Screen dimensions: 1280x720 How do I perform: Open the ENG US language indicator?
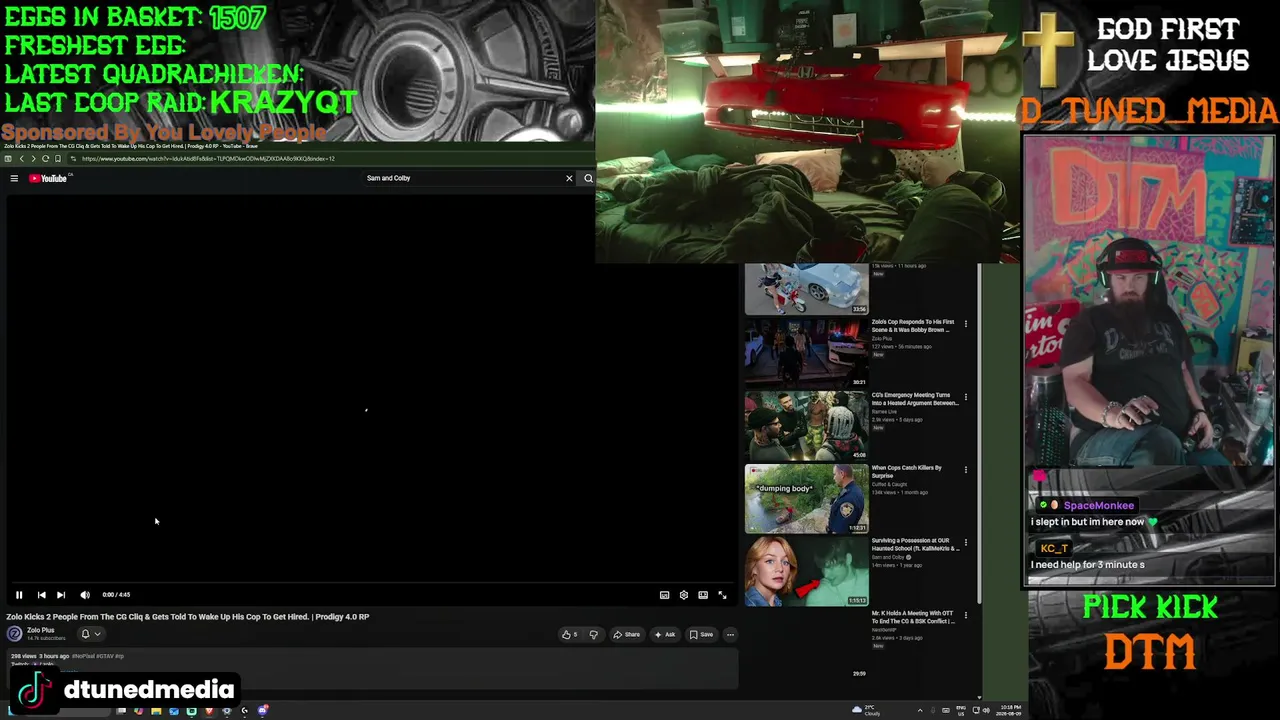pos(961,710)
